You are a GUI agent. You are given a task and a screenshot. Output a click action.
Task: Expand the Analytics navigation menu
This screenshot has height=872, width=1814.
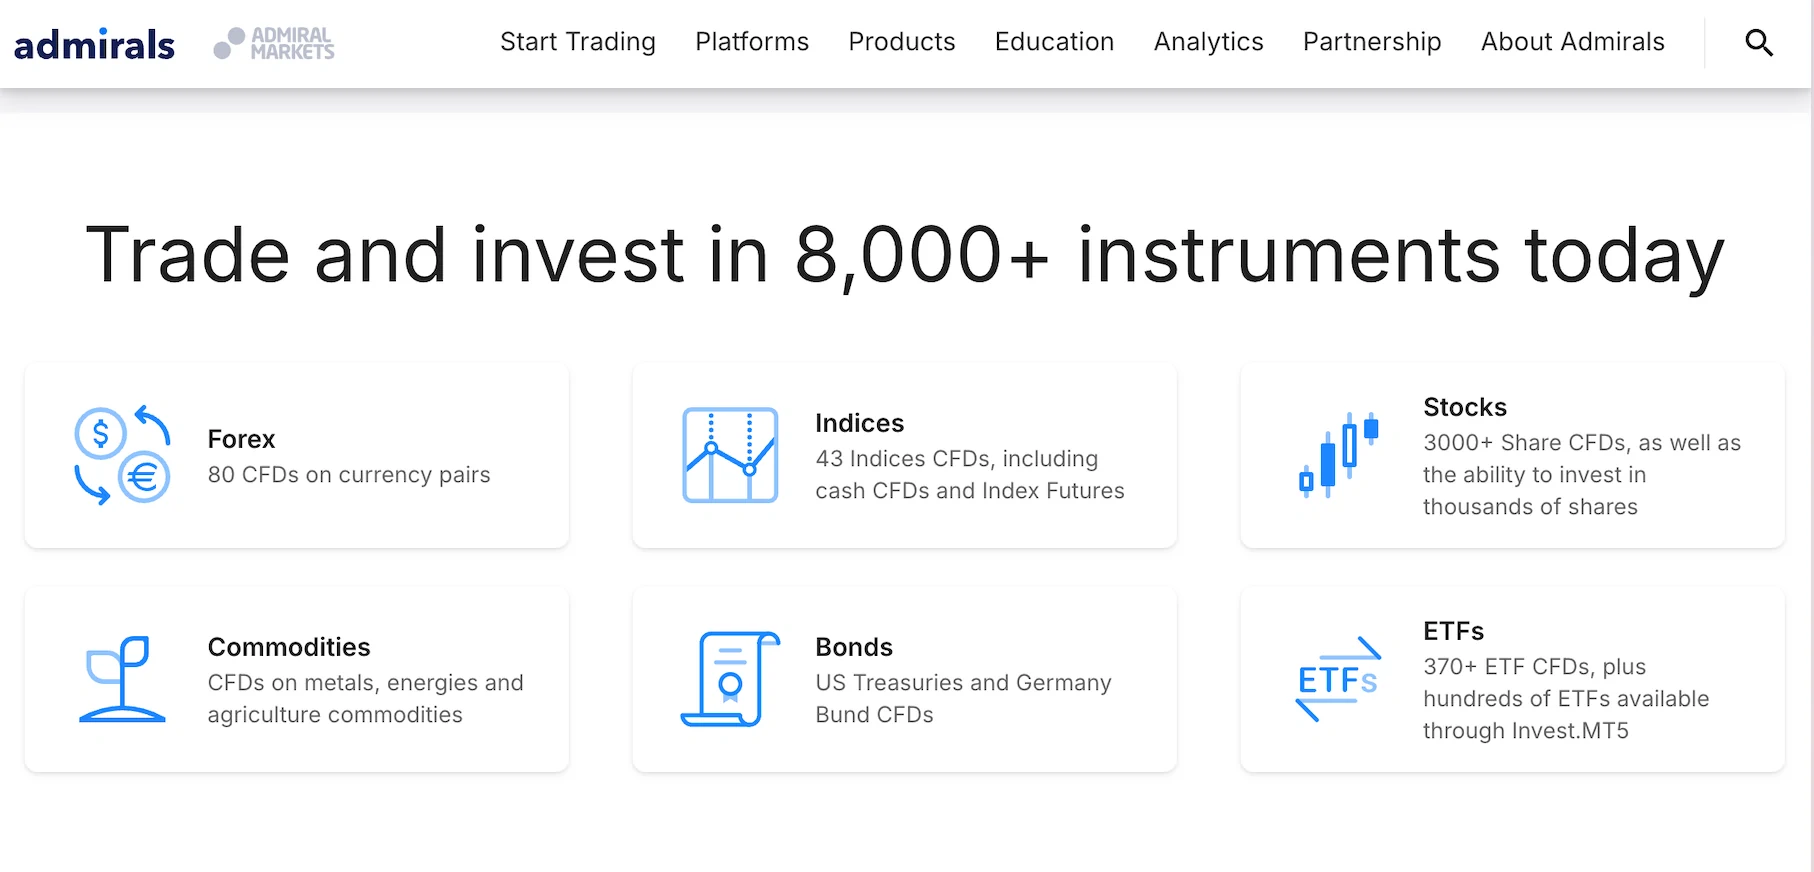coord(1208,42)
